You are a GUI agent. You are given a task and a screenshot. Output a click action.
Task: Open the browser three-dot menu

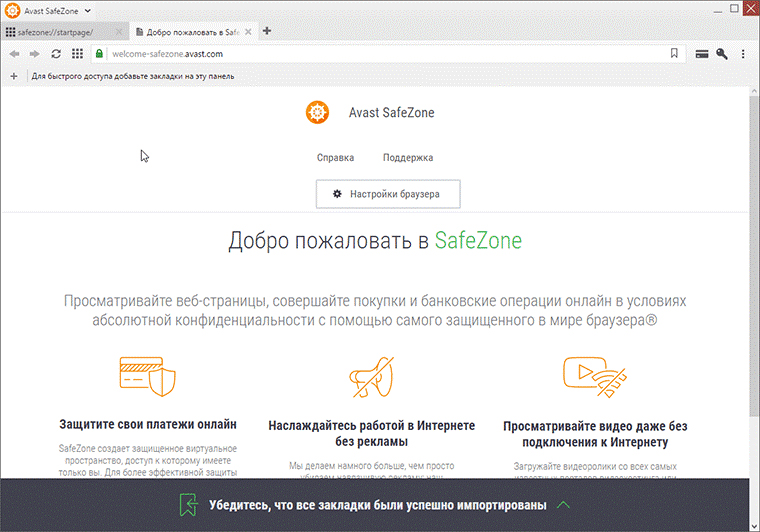pos(743,54)
